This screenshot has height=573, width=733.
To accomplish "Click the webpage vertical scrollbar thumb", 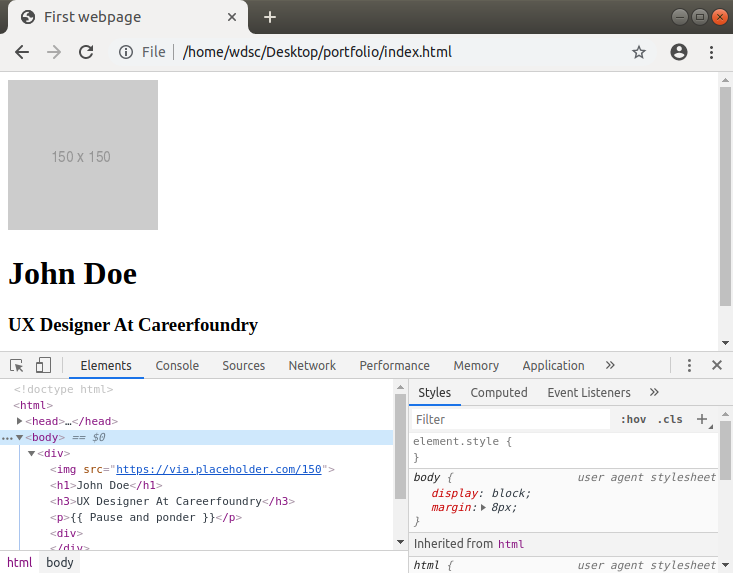I will coord(725,196).
